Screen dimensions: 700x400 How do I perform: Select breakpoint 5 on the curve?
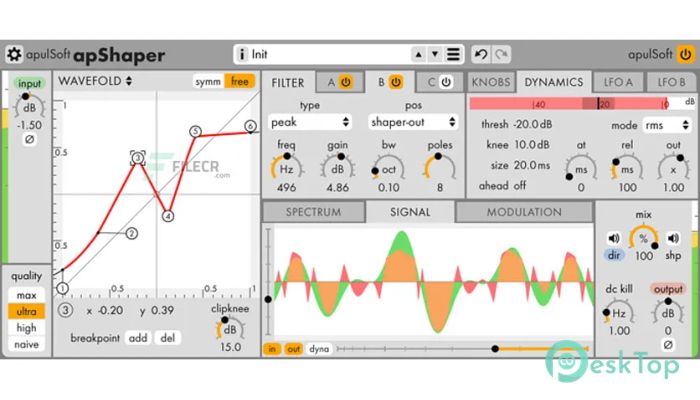point(195,131)
